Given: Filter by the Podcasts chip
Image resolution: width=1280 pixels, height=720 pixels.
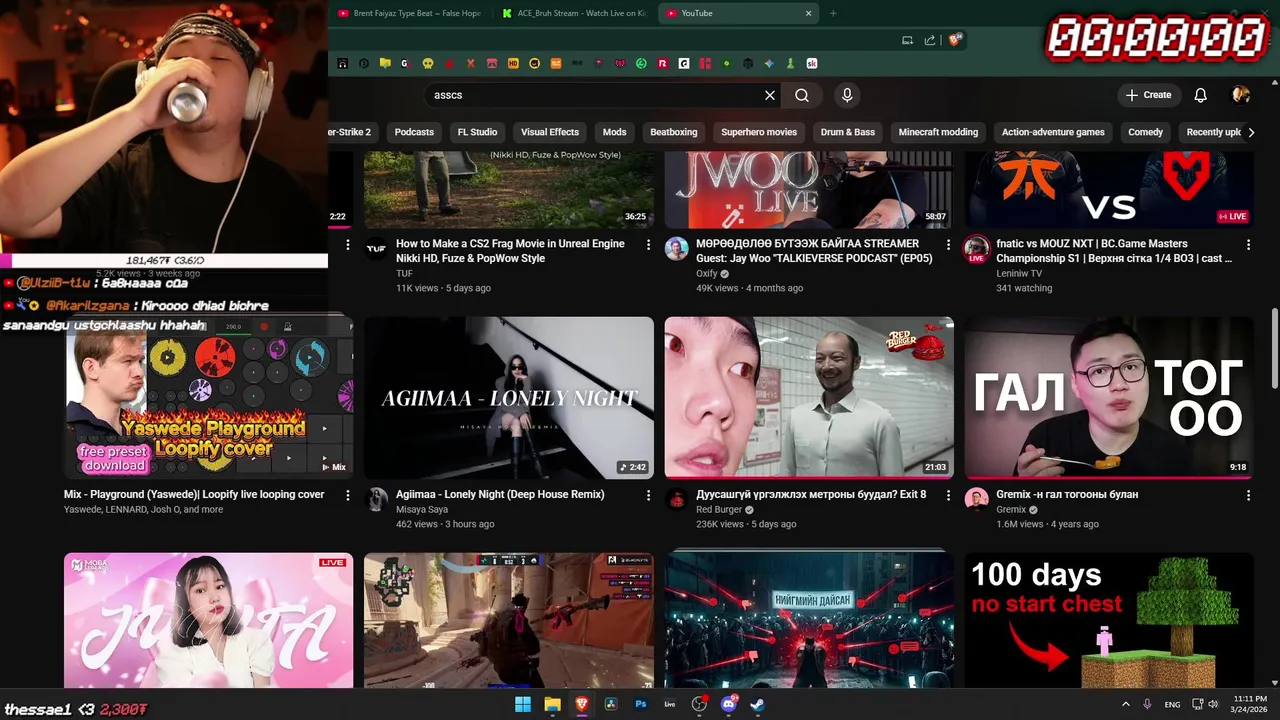Looking at the screenshot, I should (x=414, y=132).
